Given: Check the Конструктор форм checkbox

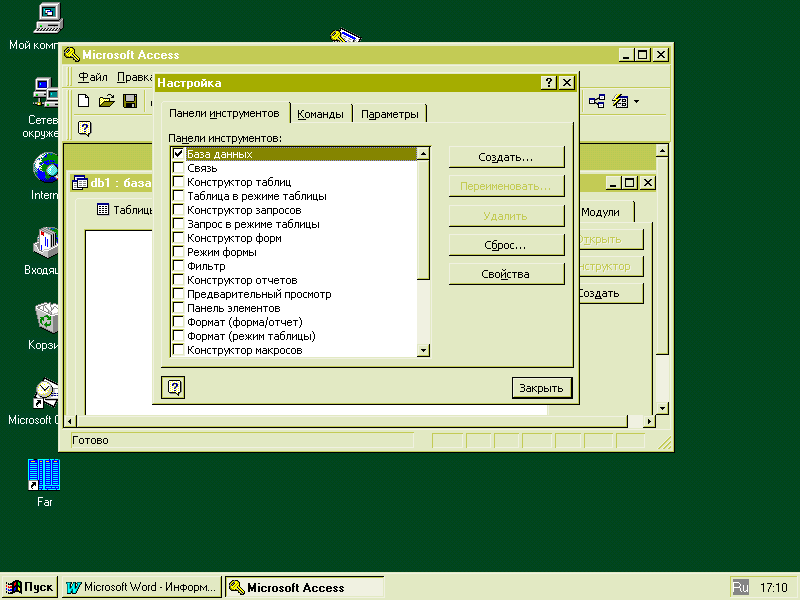Looking at the screenshot, I should click(x=179, y=238).
